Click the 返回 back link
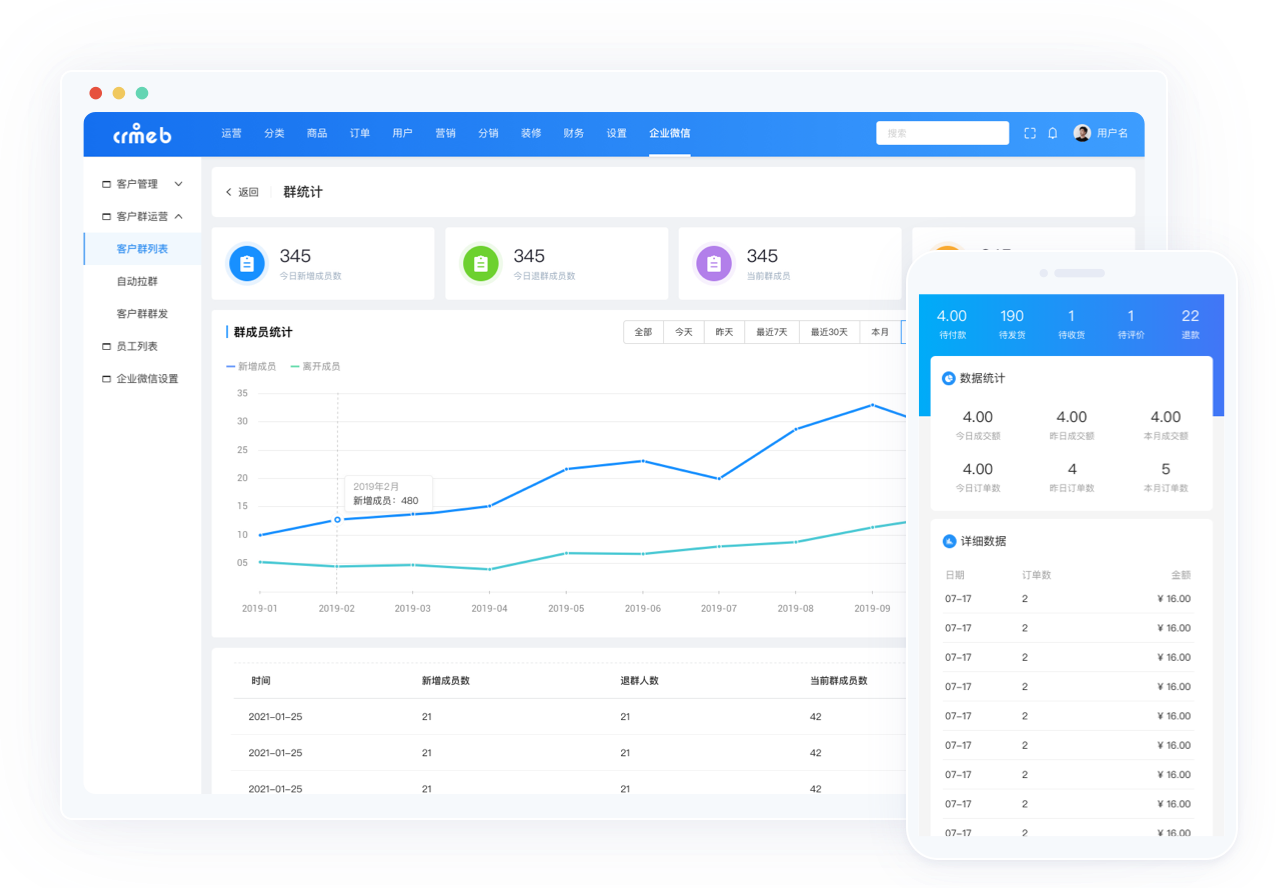Screen dimensions: 1282x888 click(242, 192)
